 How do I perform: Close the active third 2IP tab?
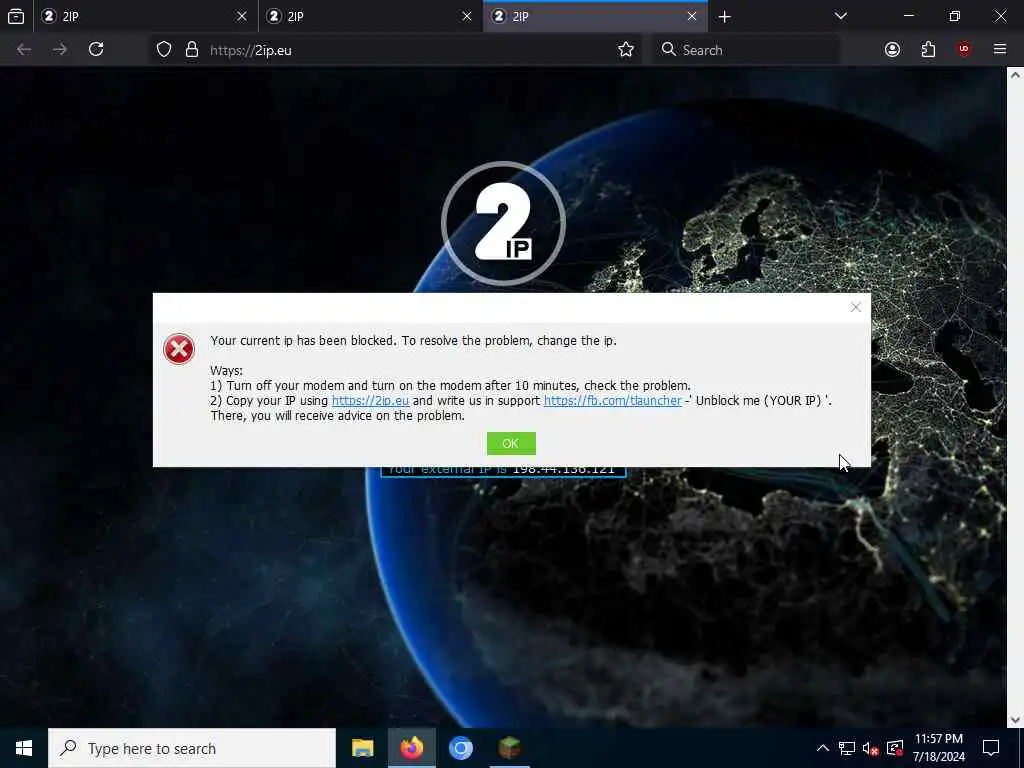(x=692, y=16)
